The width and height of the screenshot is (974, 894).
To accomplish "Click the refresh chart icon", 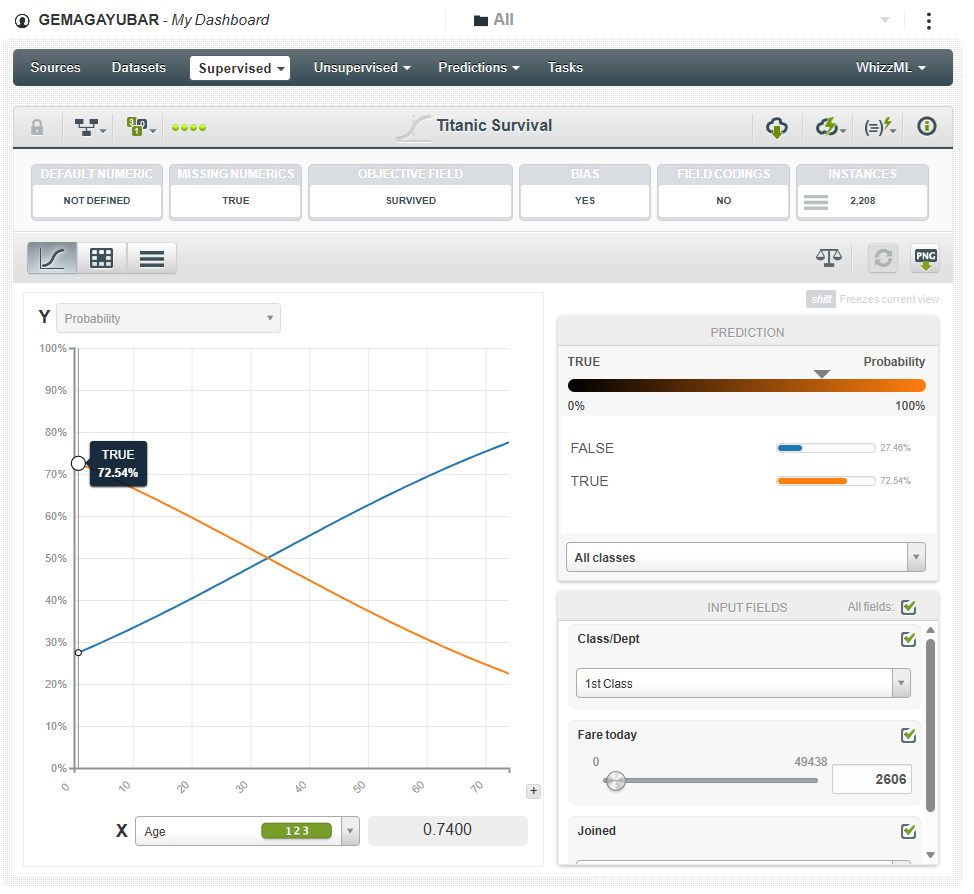I will (882, 258).
